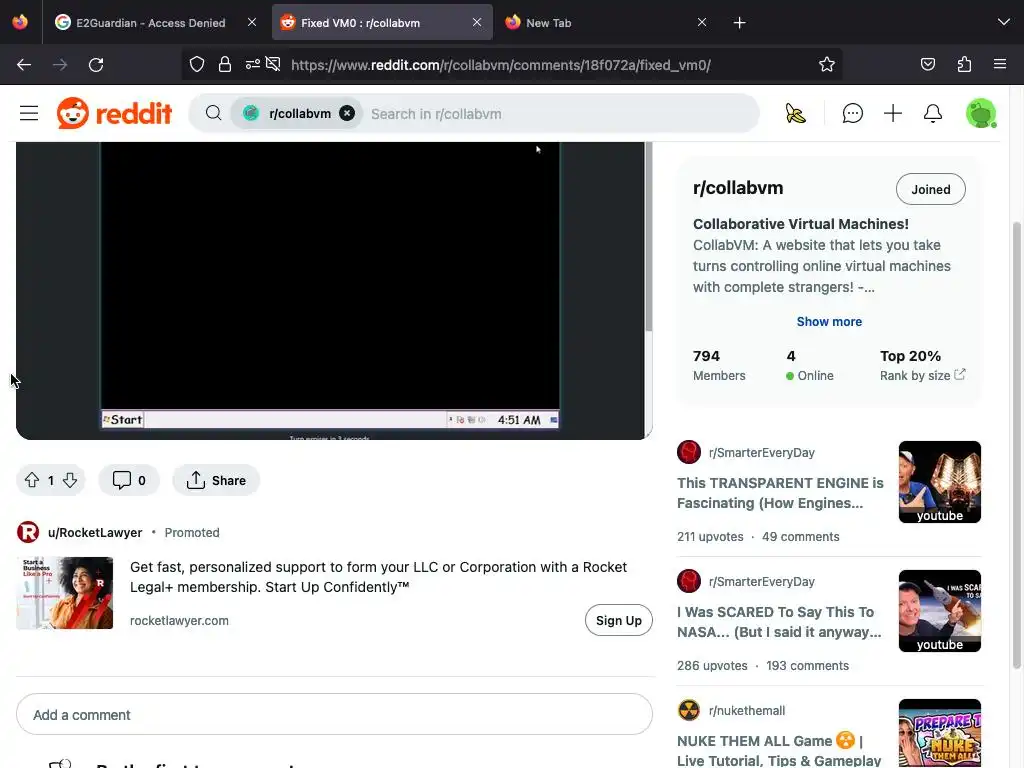Click the Start button in the VM image
Image resolution: width=1024 pixels, height=768 pixels.
click(123, 420)
